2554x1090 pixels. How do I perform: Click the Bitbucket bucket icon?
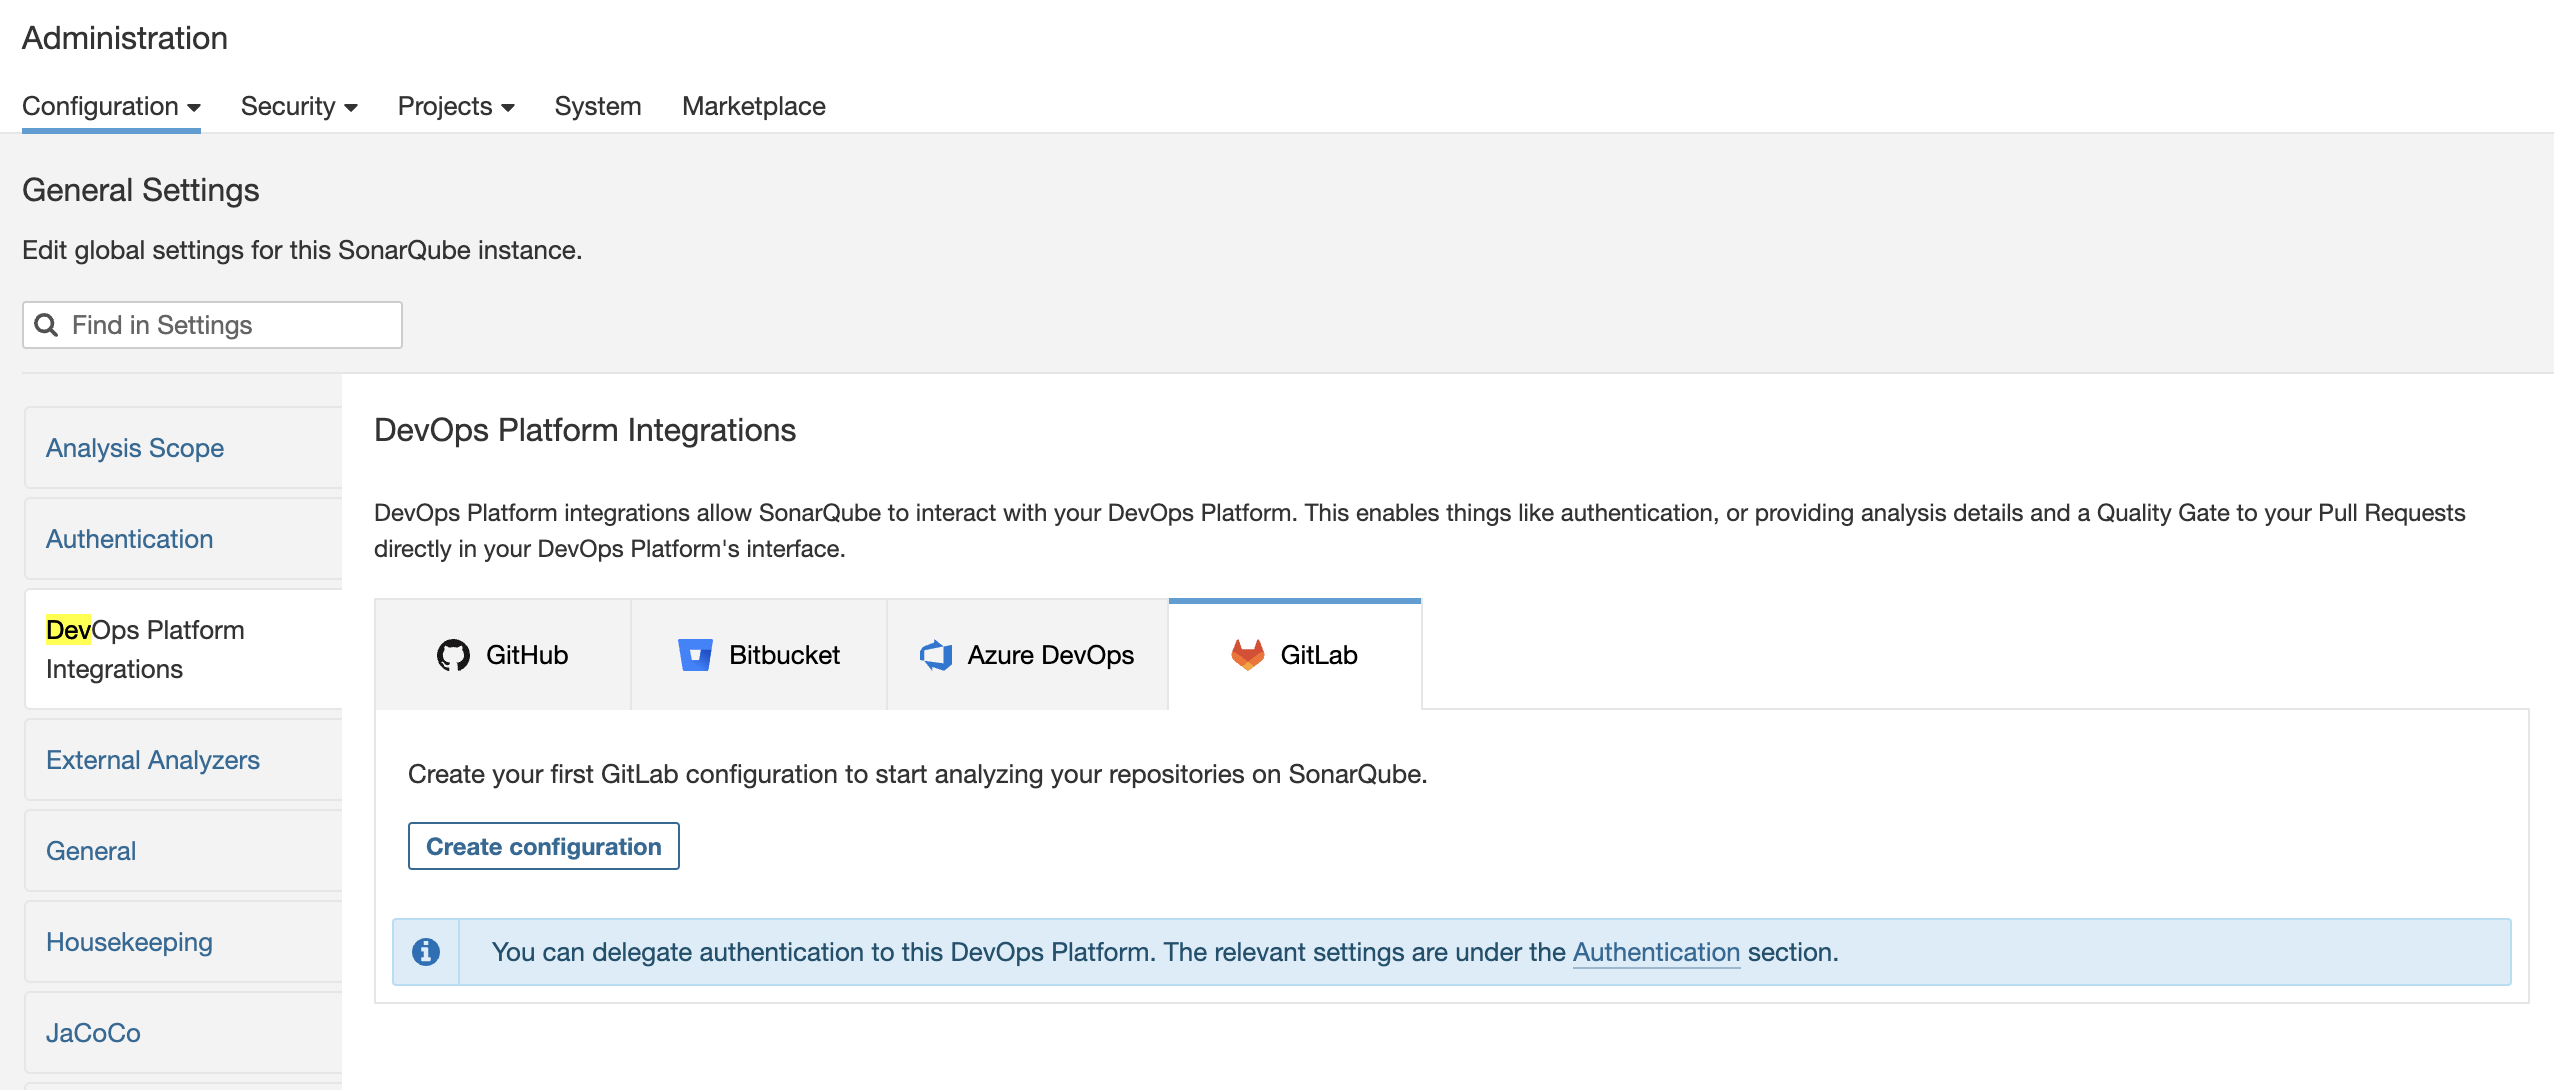[x=695, y=654]
